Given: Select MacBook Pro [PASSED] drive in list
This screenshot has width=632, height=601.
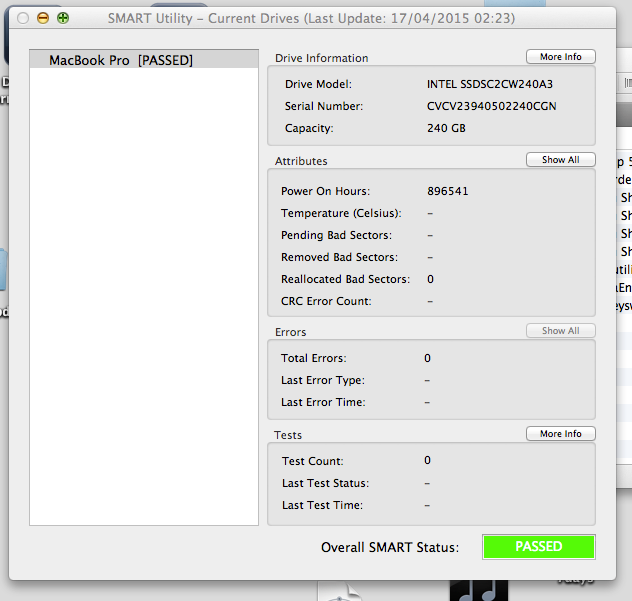Looking at the screenshot, I should [144, 60].
